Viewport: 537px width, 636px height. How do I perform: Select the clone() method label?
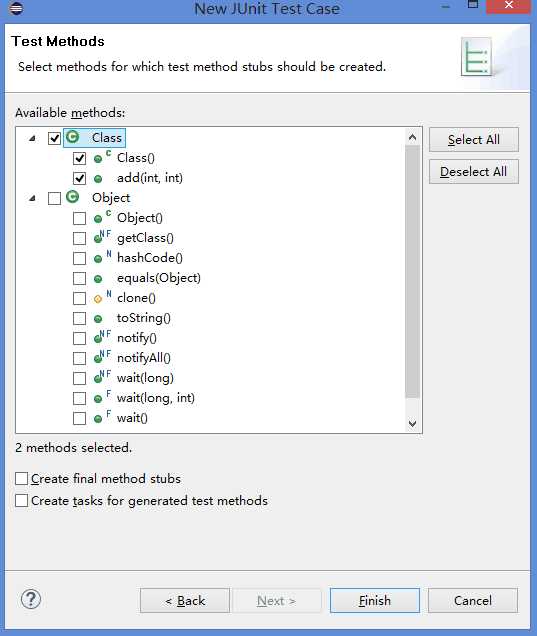(136, 298)
